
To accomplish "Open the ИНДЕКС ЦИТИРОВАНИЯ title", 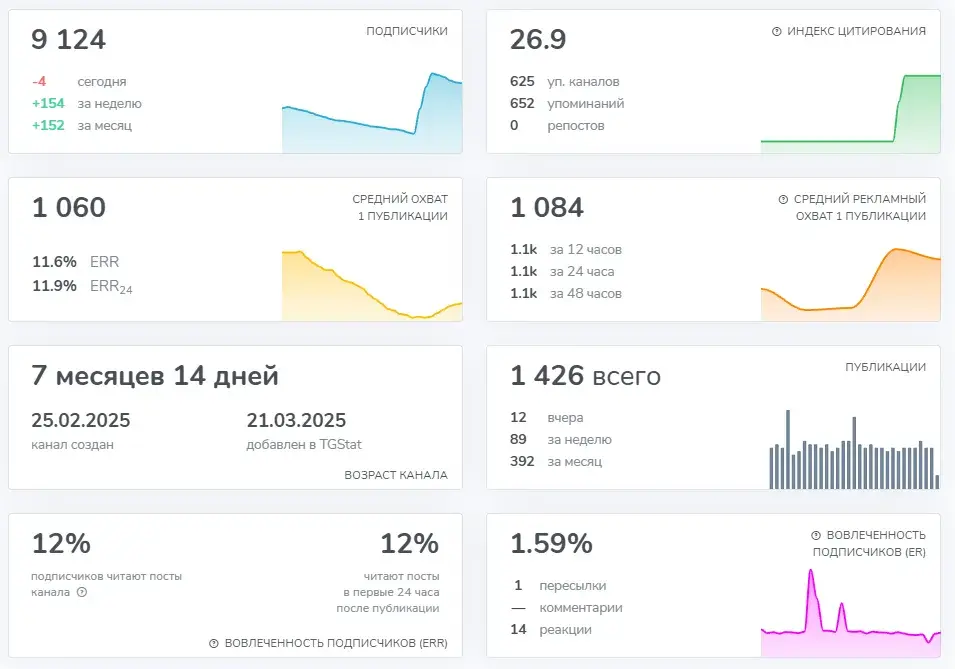I will click(856, 31).
